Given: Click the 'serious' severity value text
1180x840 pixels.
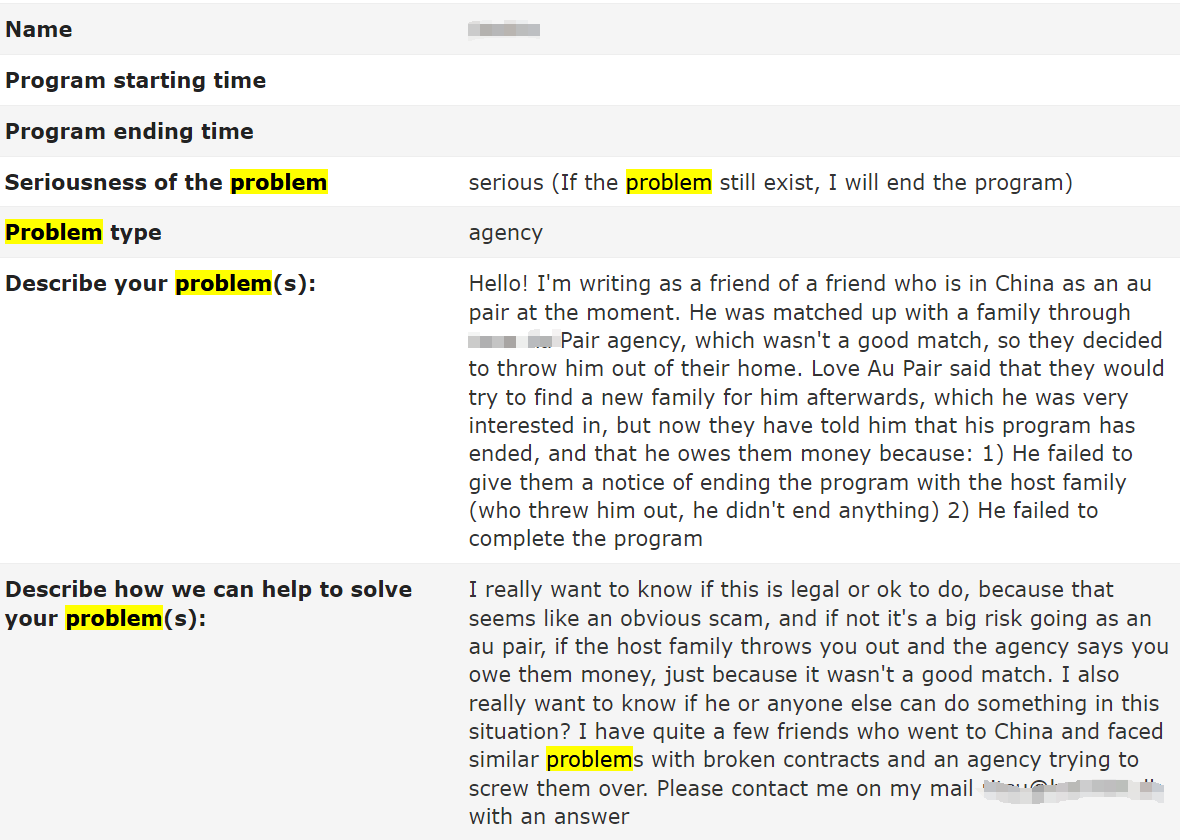Looking at the screenshot, I should [x=506, y=182].
